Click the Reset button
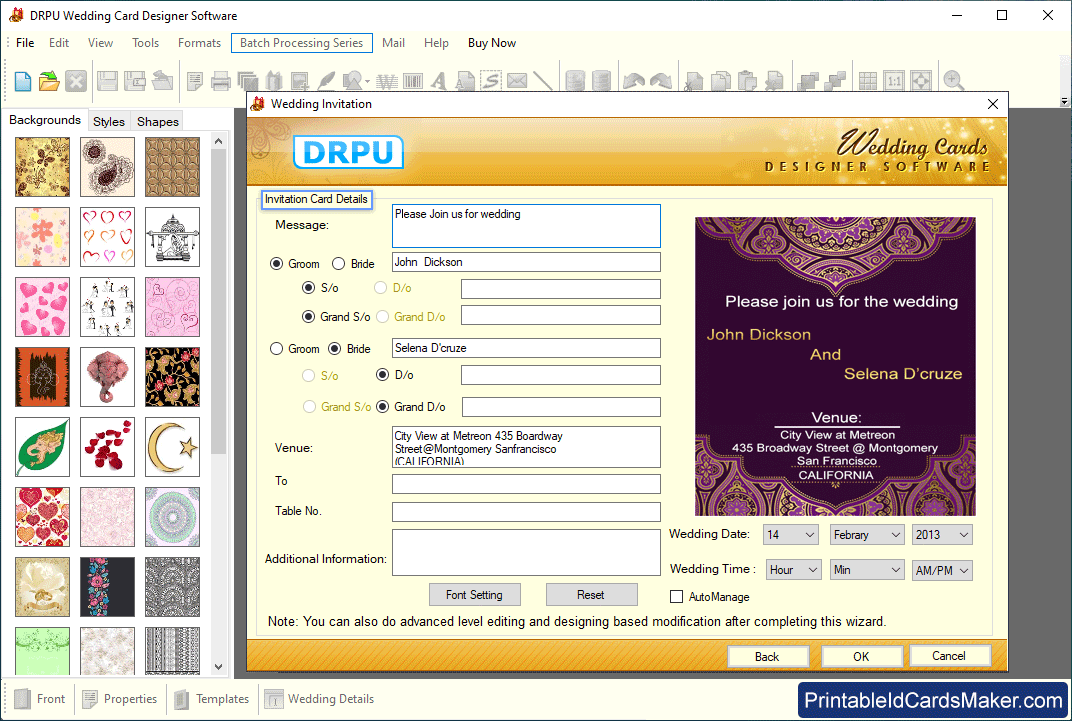 tap(591, 595)
